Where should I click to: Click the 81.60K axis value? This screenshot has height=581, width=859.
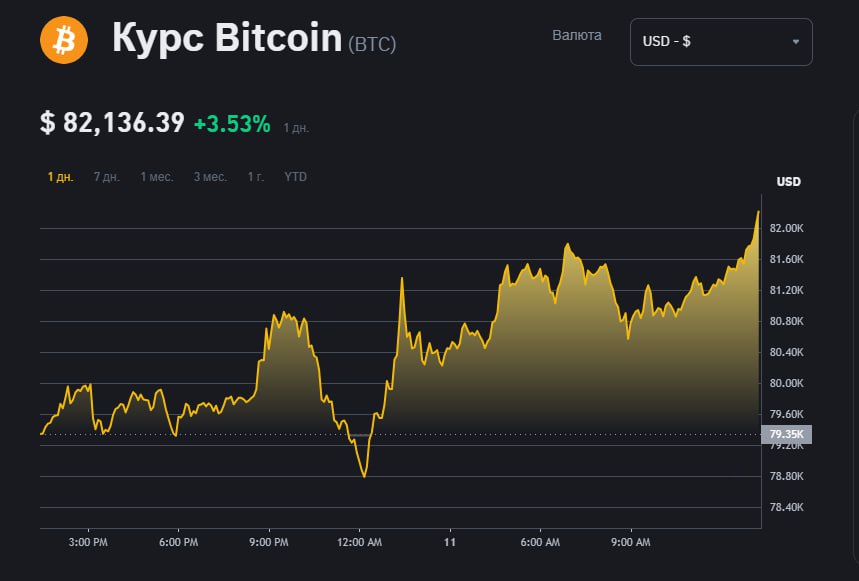(786, 259)
